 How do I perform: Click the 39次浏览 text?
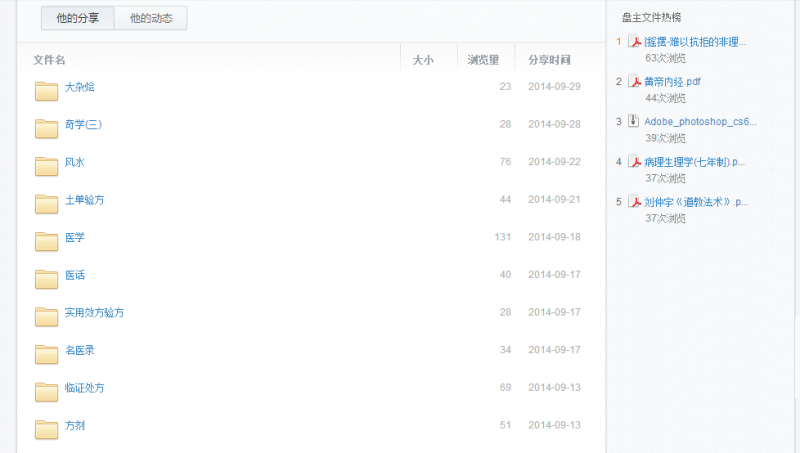(x=665, y=138)
